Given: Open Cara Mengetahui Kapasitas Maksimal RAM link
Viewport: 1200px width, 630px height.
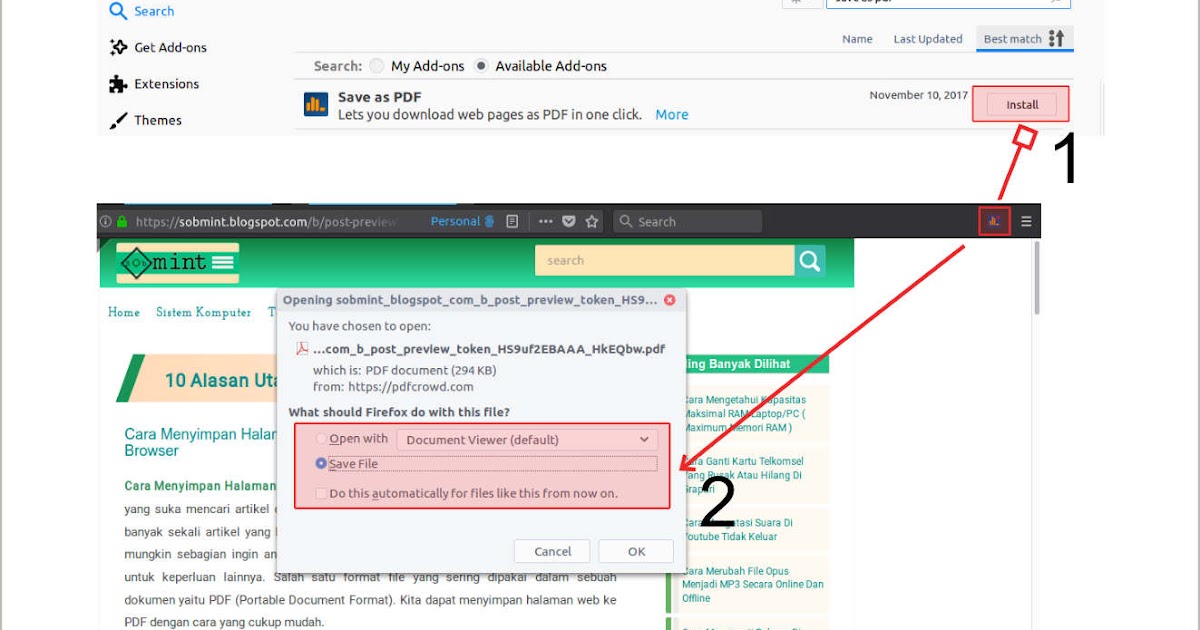Looking at the screenshot, I should pos(744,414).
